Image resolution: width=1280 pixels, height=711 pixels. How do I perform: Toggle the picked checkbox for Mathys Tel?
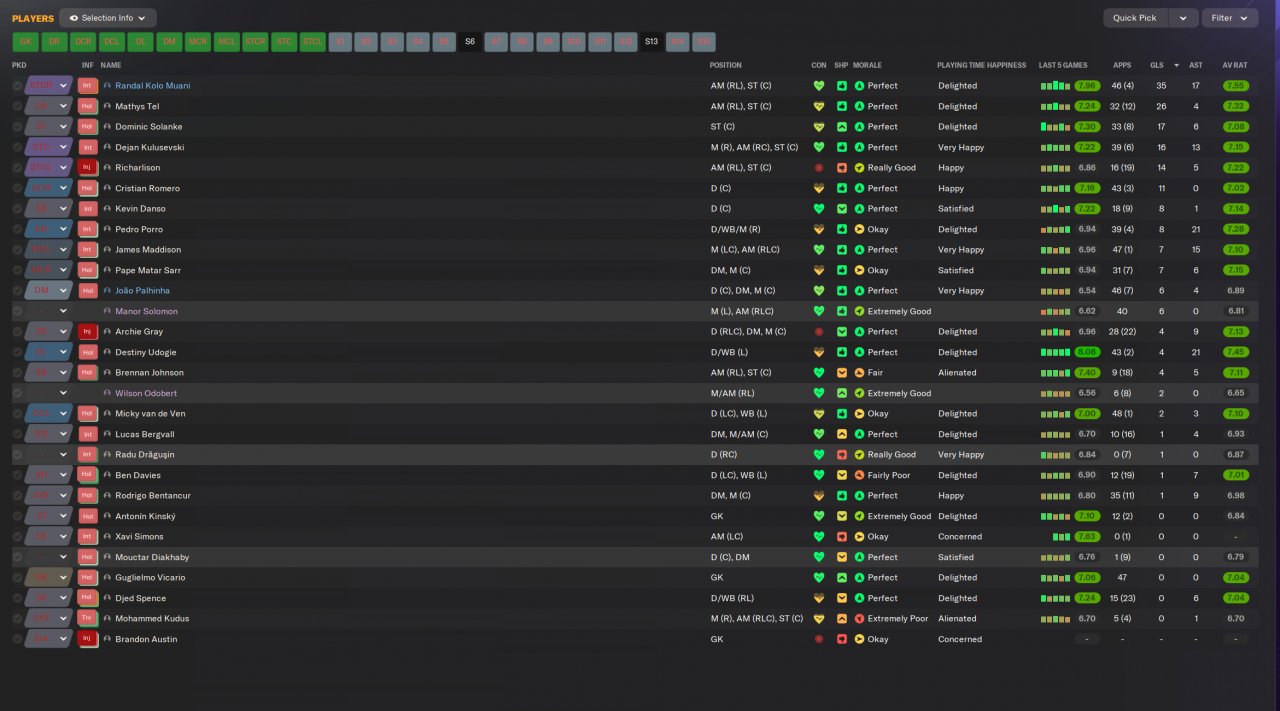point(17,106)
